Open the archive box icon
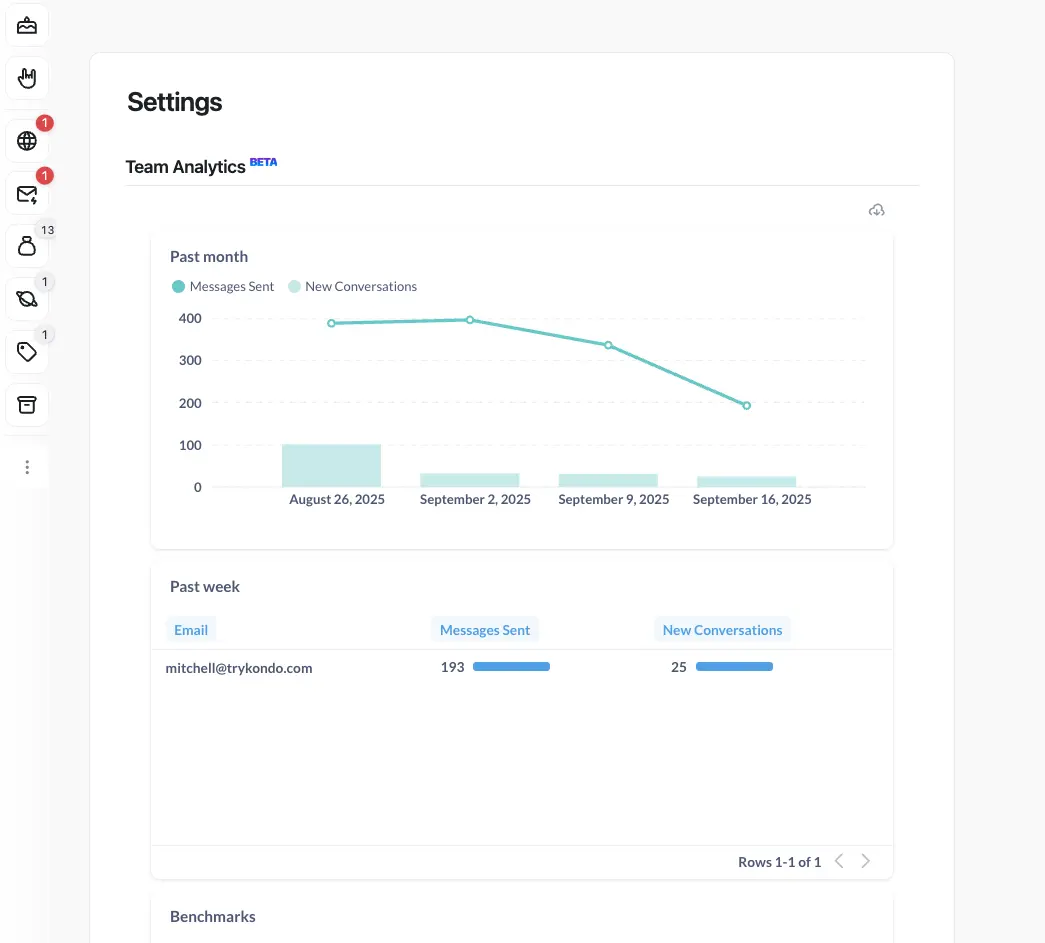Image resolution: width=1045 pixels, height=943 pixels. click(x=27, y=405)
